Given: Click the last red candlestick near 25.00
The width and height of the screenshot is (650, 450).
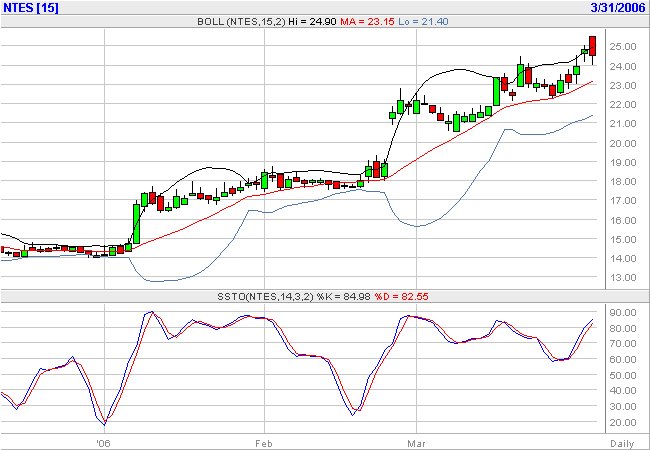Looking at the screenshot, I should [592, 46].
